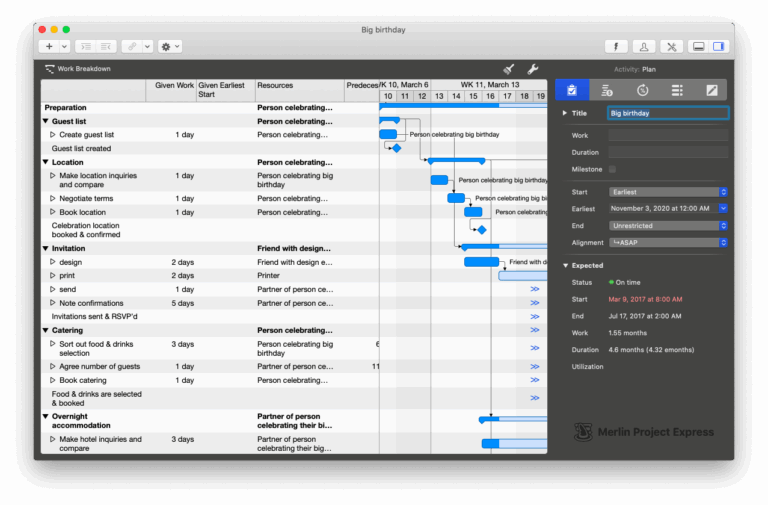Select the finances inspector tab
The width and height of the screenshot is (768, 505).
tap(607, 90)
